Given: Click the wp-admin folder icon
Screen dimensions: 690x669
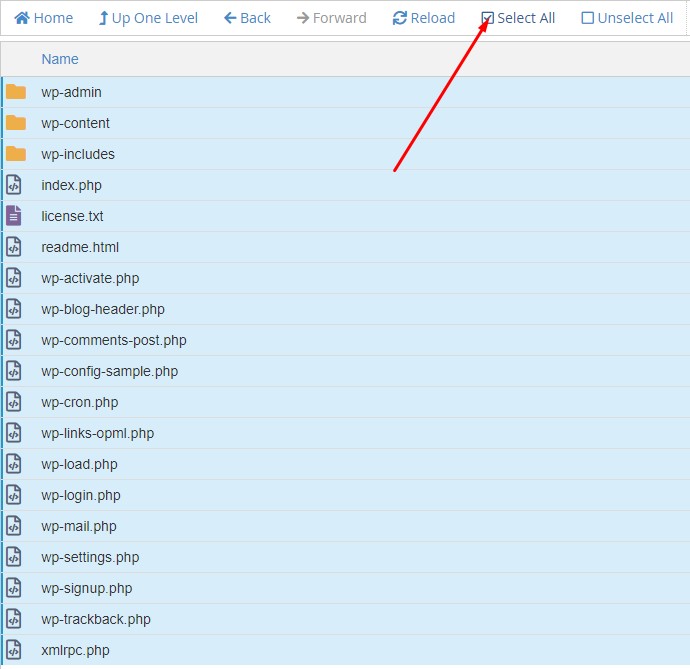Looking at the screenshot, I should pos(16,92).
